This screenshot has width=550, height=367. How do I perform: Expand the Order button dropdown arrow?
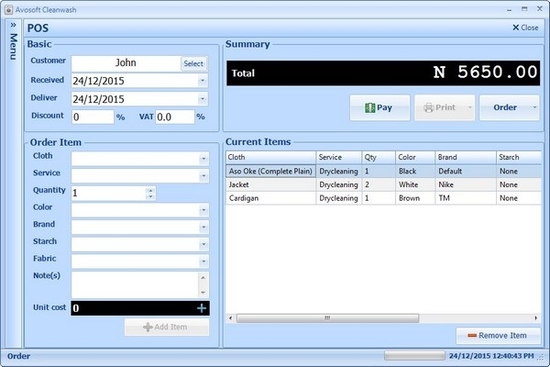[535, 107]
